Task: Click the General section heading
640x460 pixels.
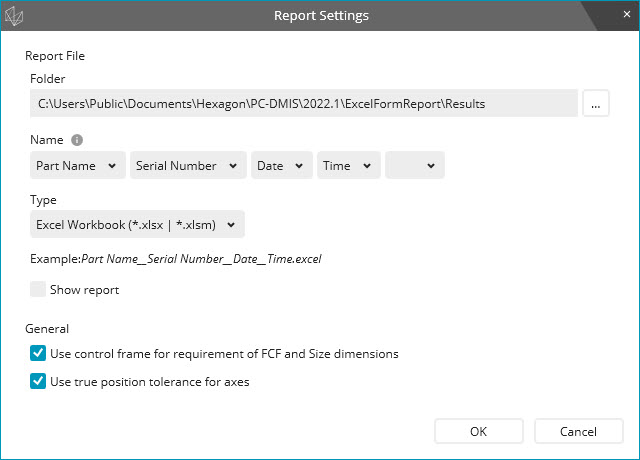Action: [x=47, y=328]
